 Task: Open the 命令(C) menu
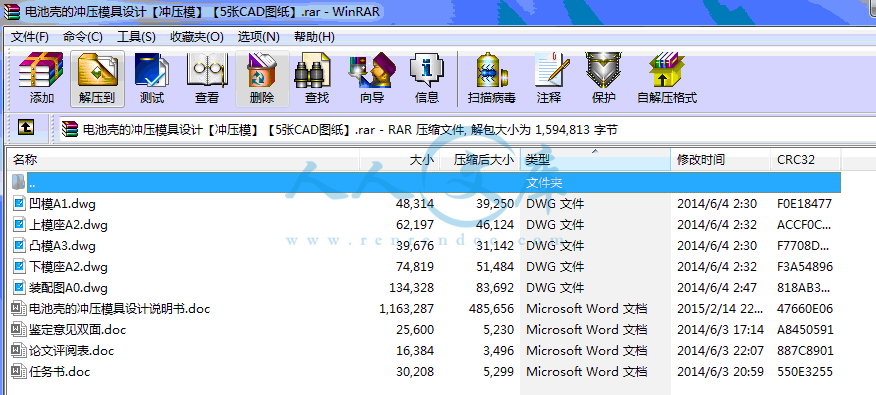(x=83, y=37)
